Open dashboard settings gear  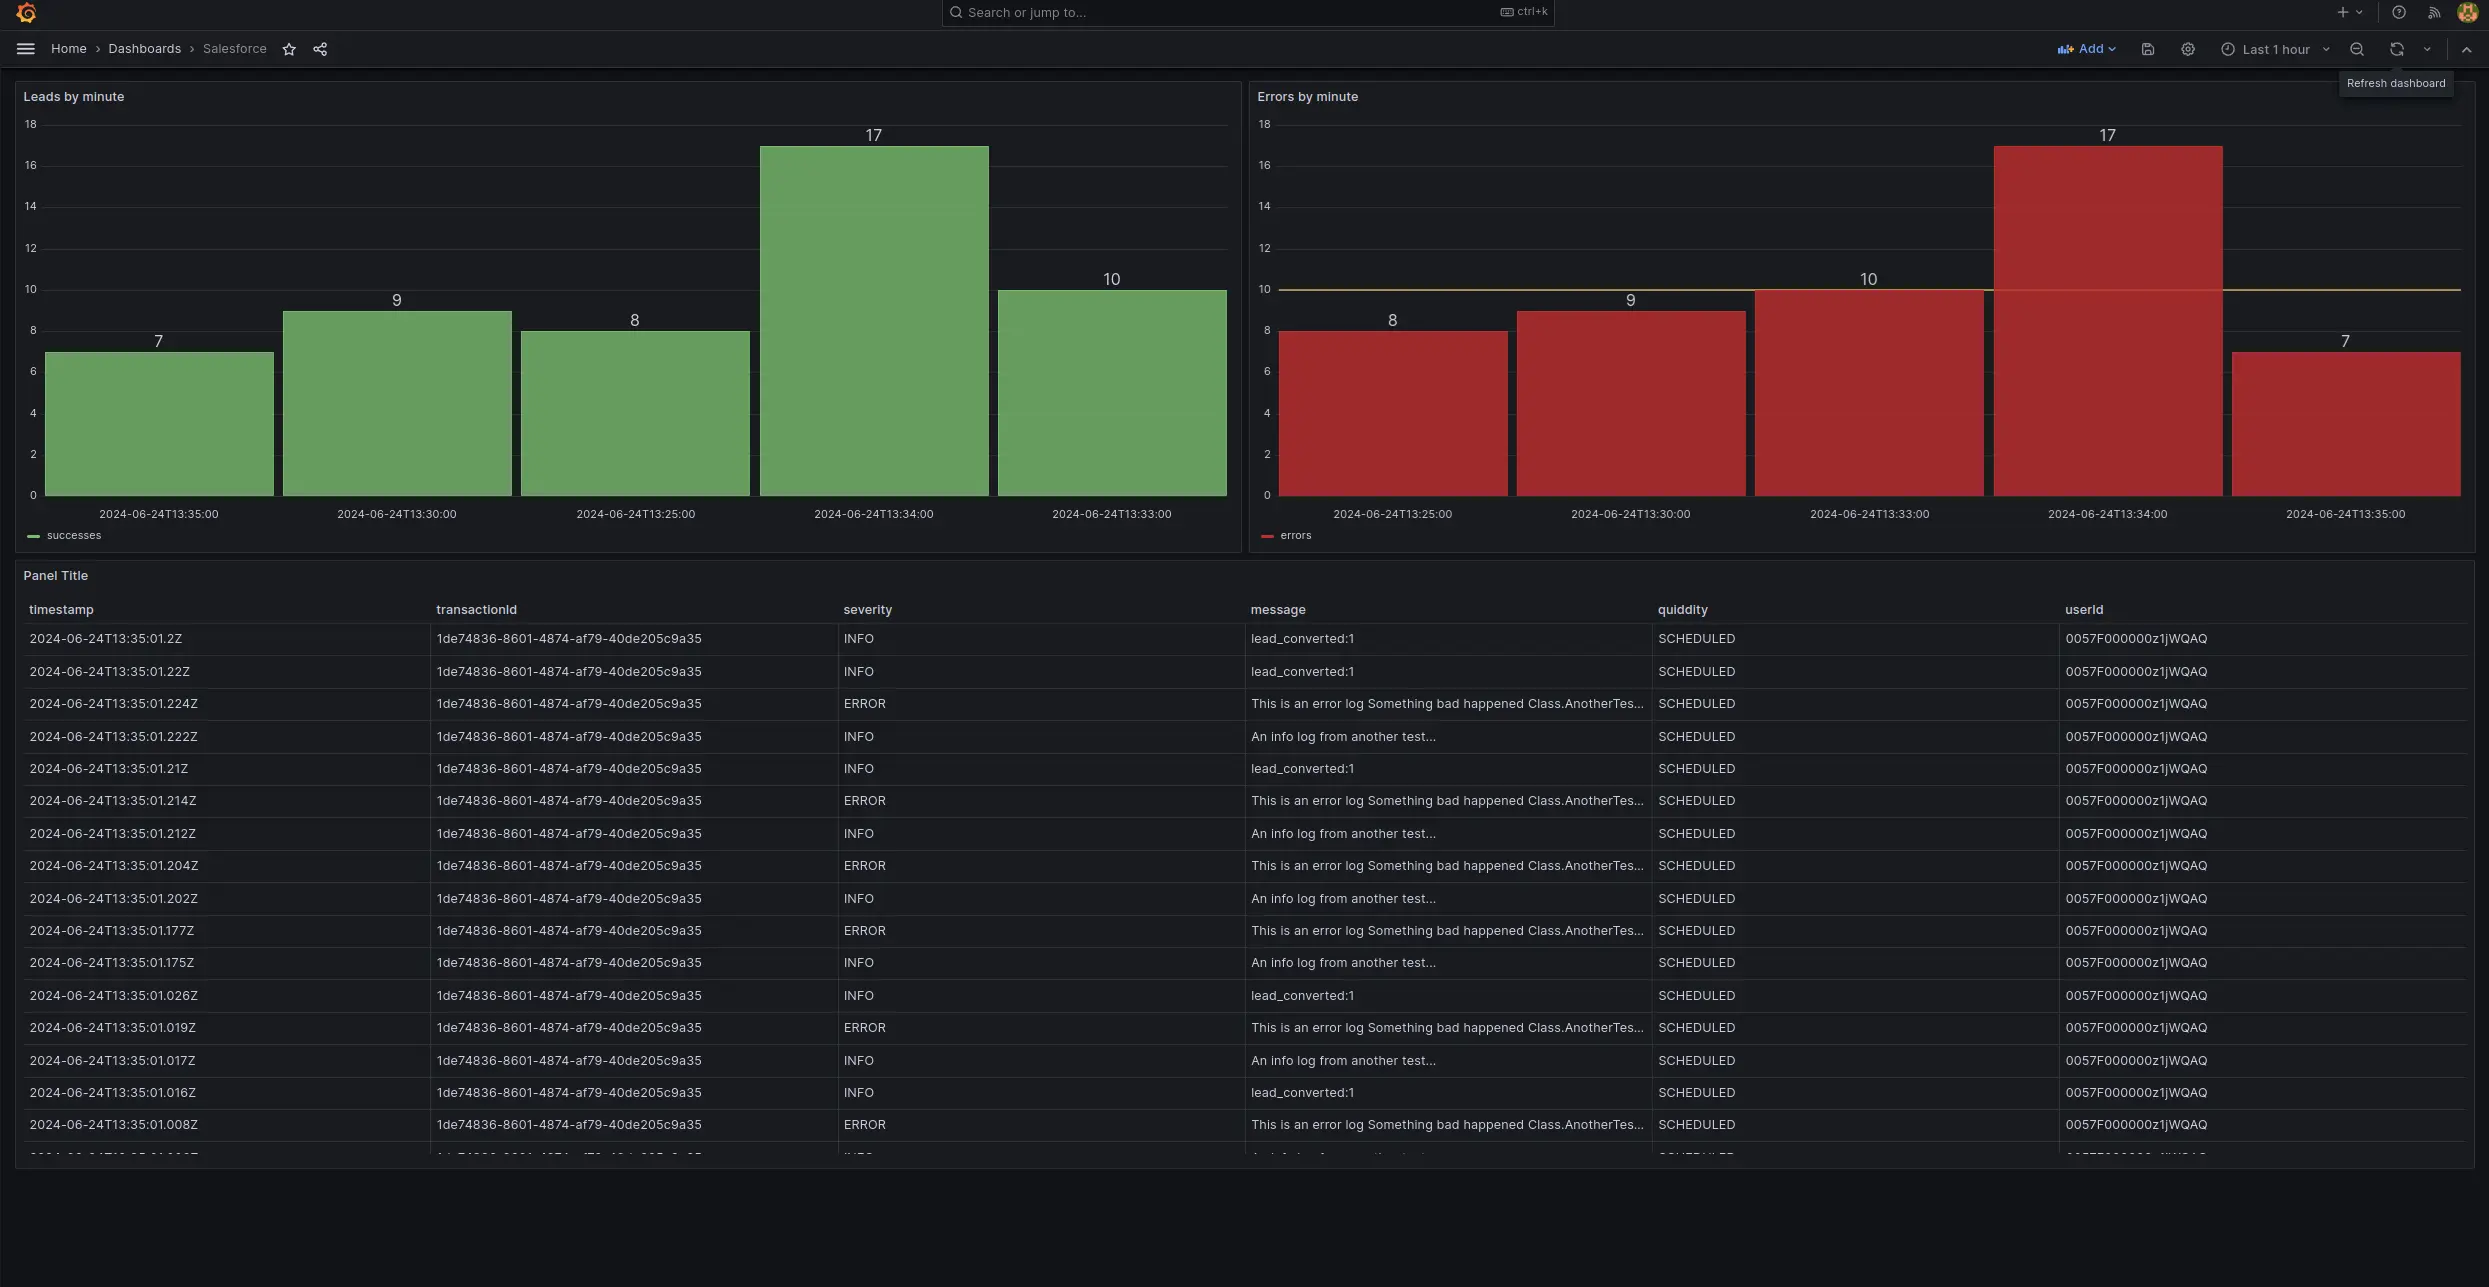click(x=2188, y=48)
